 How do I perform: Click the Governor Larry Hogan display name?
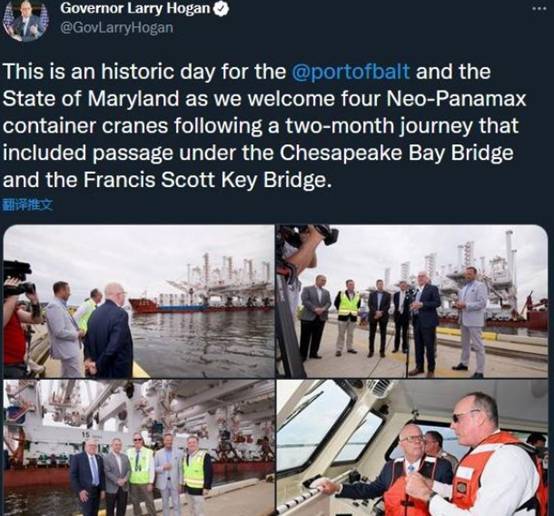135,9
